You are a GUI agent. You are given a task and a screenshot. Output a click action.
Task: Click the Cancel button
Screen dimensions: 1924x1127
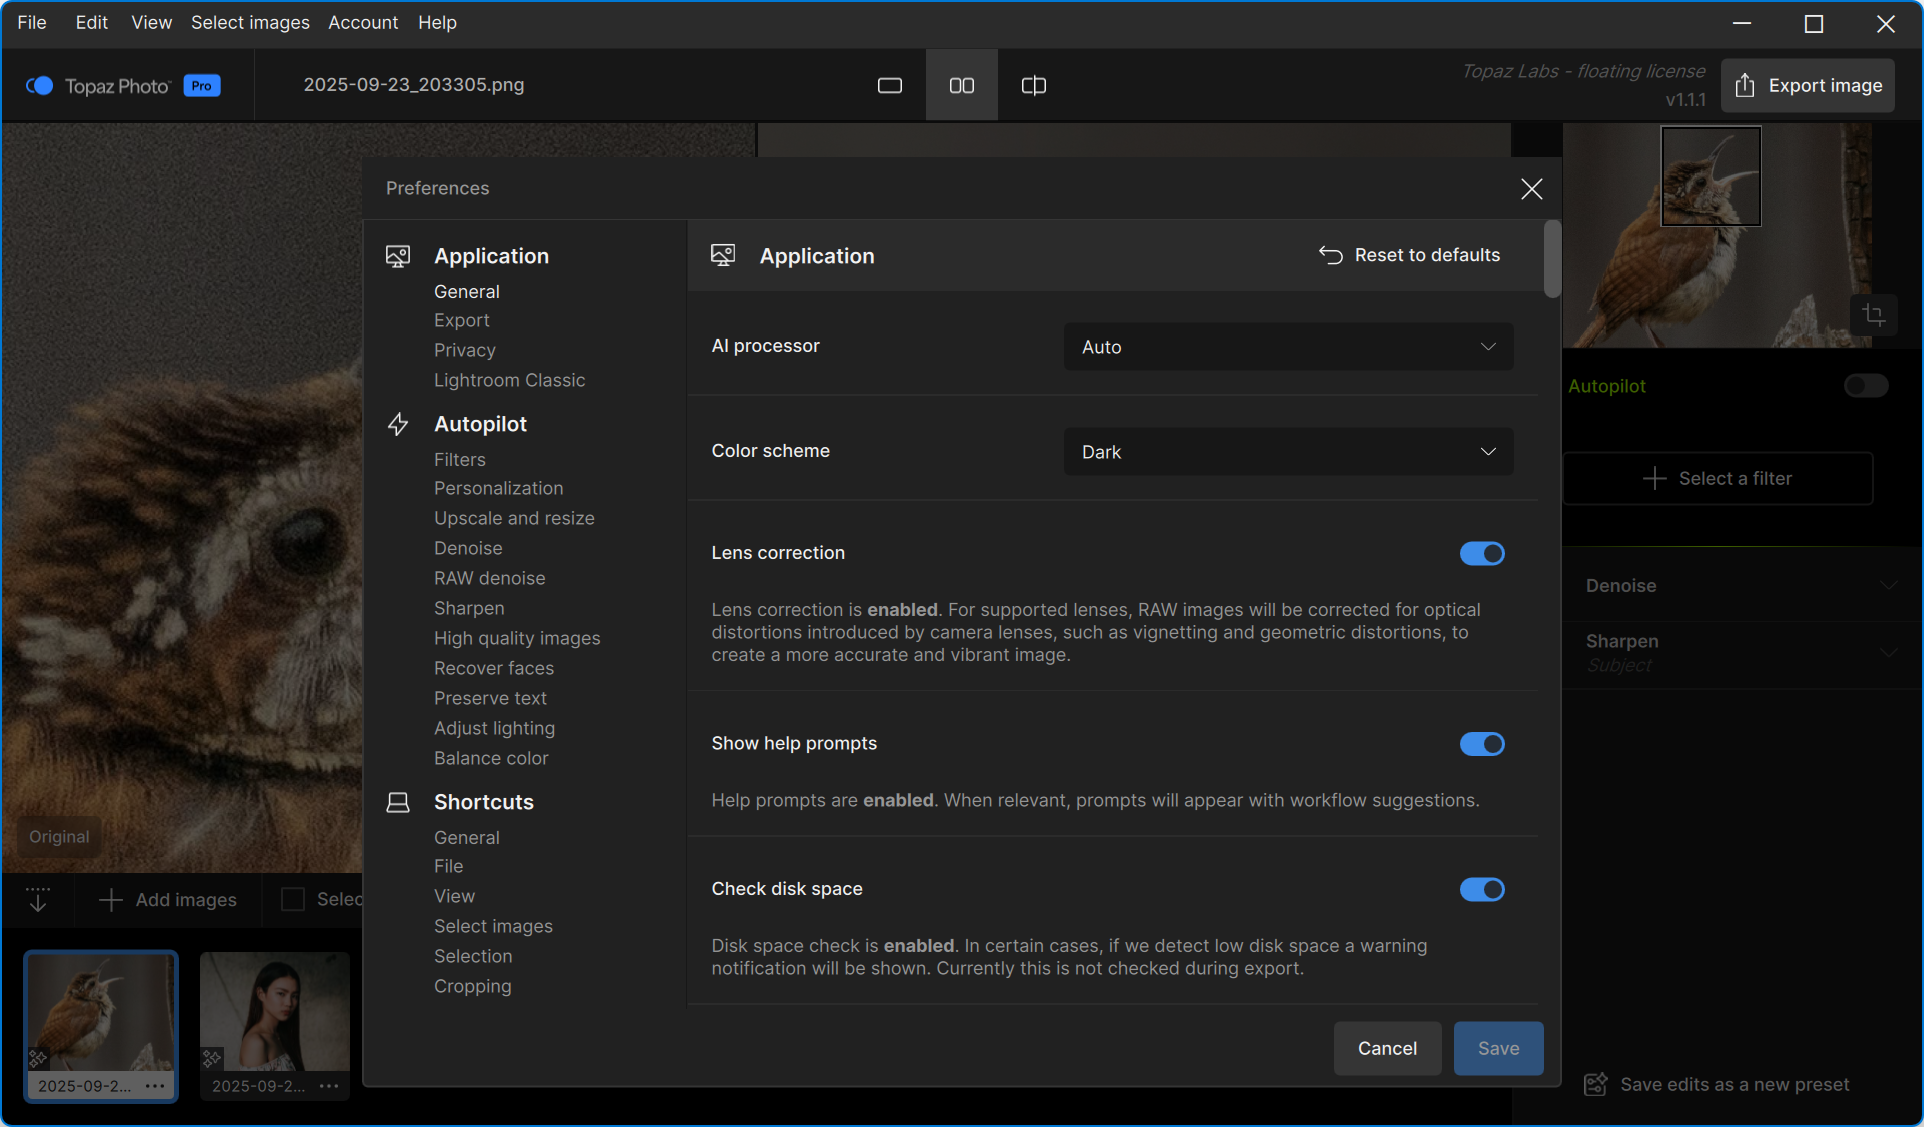tap(1386, 1048)
